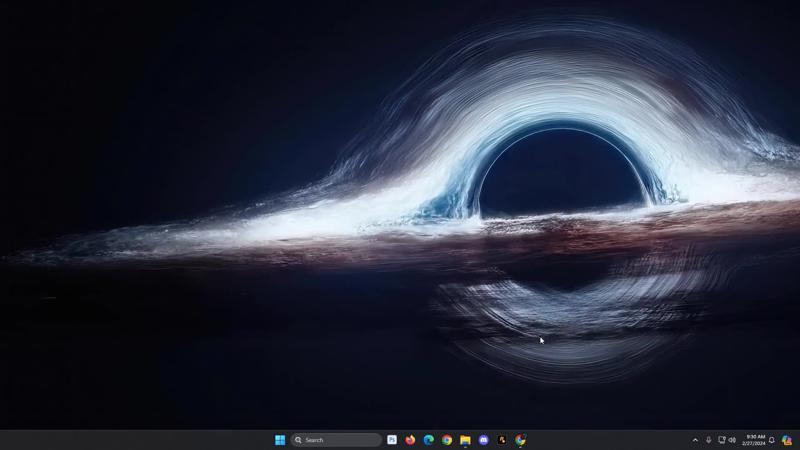
Task: Open network settings tray icon
Action: pyautogui.click(x=721, y=440)
